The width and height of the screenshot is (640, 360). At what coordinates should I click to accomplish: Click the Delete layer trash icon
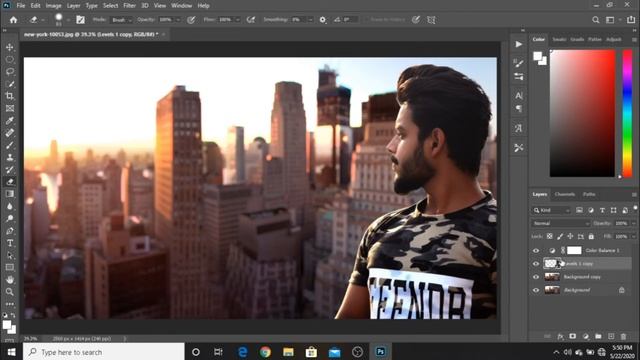(x=623, y=336)
